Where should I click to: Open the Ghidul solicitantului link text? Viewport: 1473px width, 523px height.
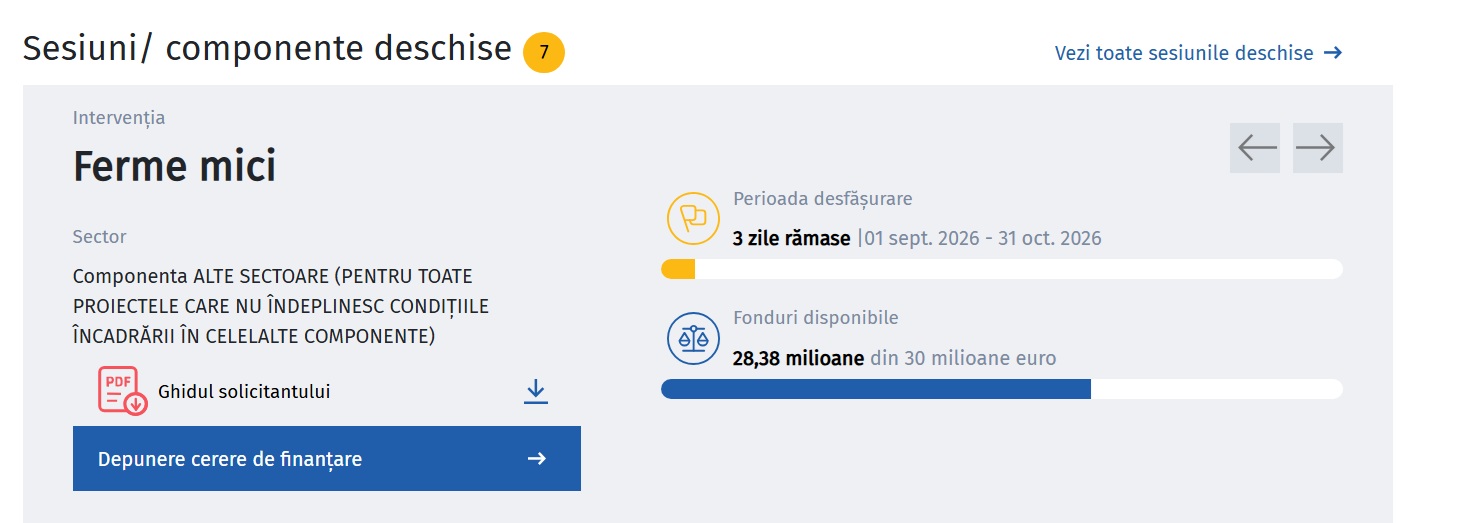(x=244, y=392)
